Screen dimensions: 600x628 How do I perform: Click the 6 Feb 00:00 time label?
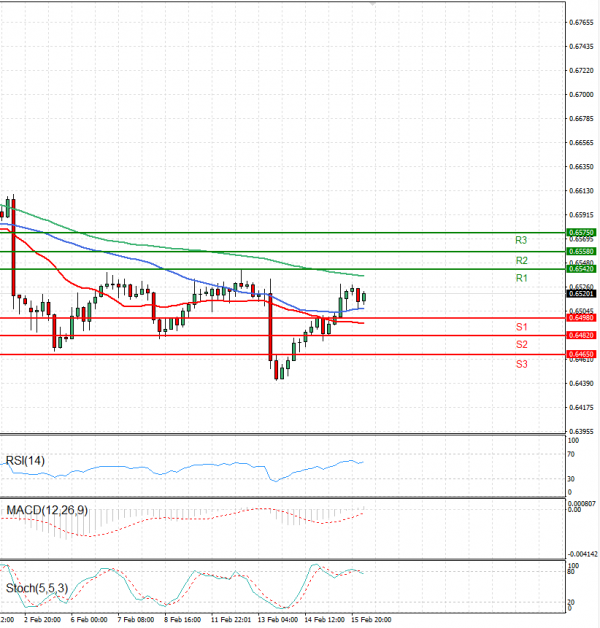tap(89, 620)
